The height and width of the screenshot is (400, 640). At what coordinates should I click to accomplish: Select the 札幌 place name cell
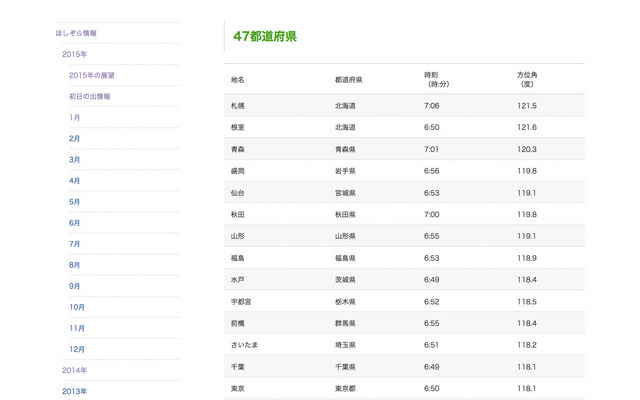coord(238,106)
